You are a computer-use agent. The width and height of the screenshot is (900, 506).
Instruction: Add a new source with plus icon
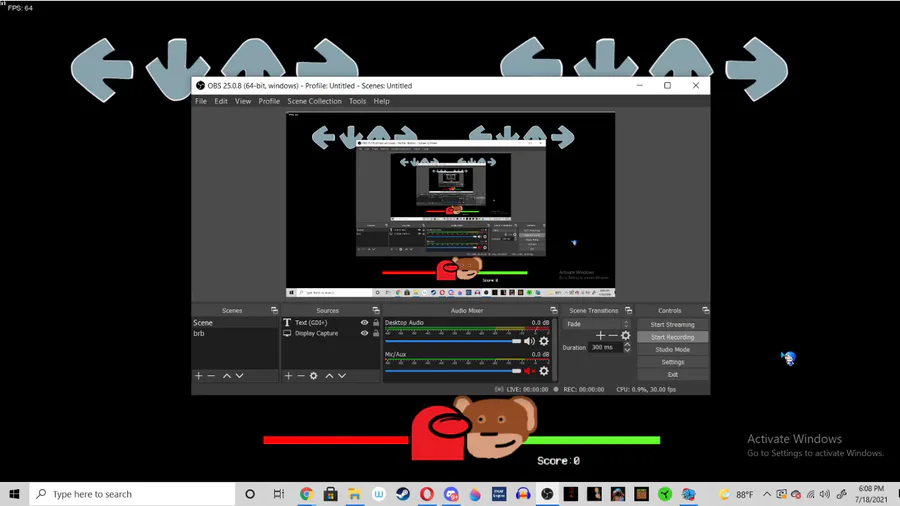(x=288, y=376)
